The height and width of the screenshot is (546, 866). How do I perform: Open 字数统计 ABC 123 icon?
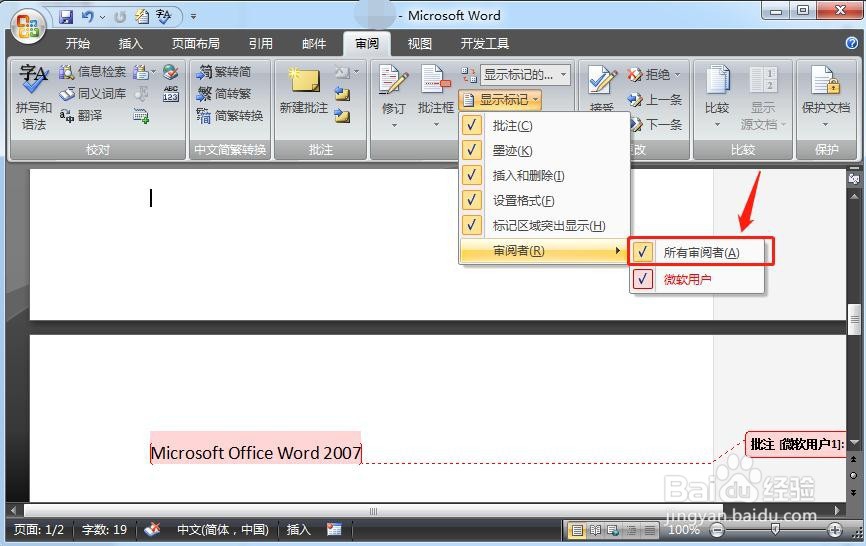[171, 93]
